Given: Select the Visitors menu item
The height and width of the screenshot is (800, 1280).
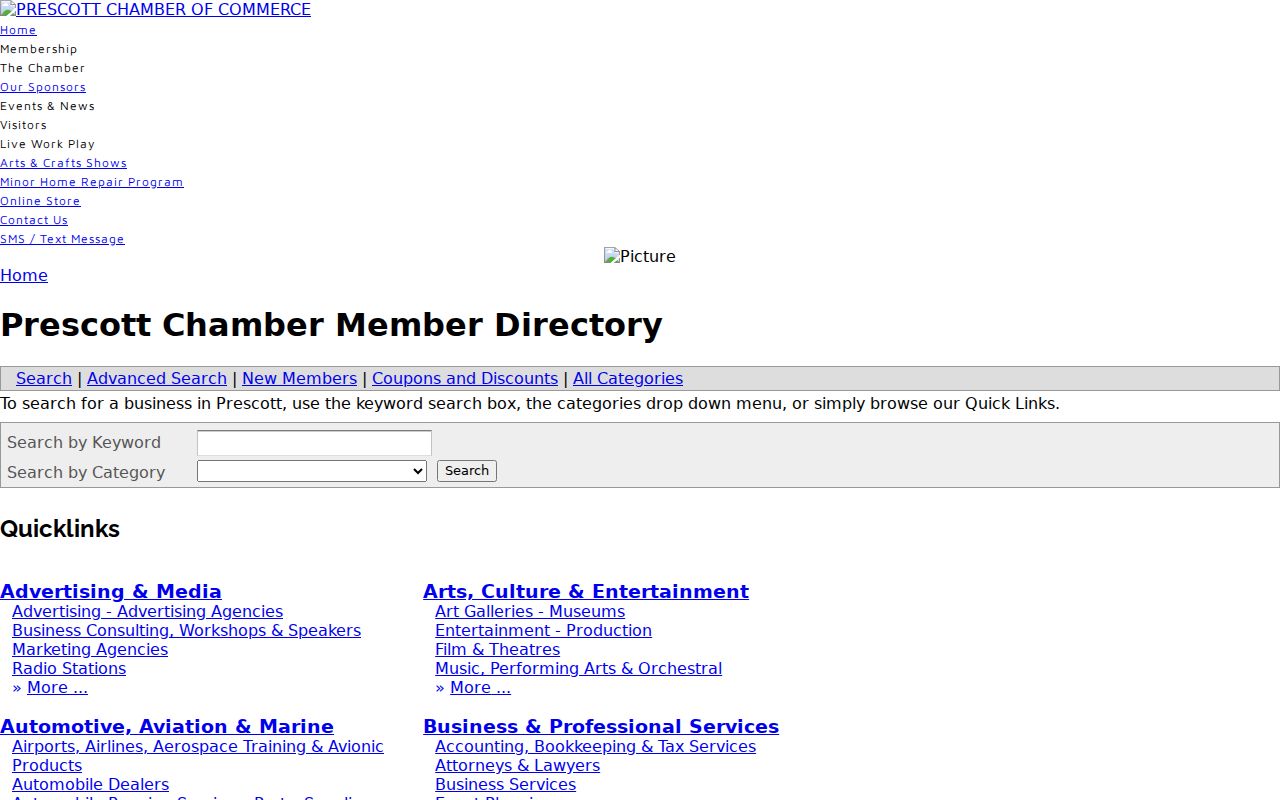Looking at the screenshot, I should [x=23, y=125].
